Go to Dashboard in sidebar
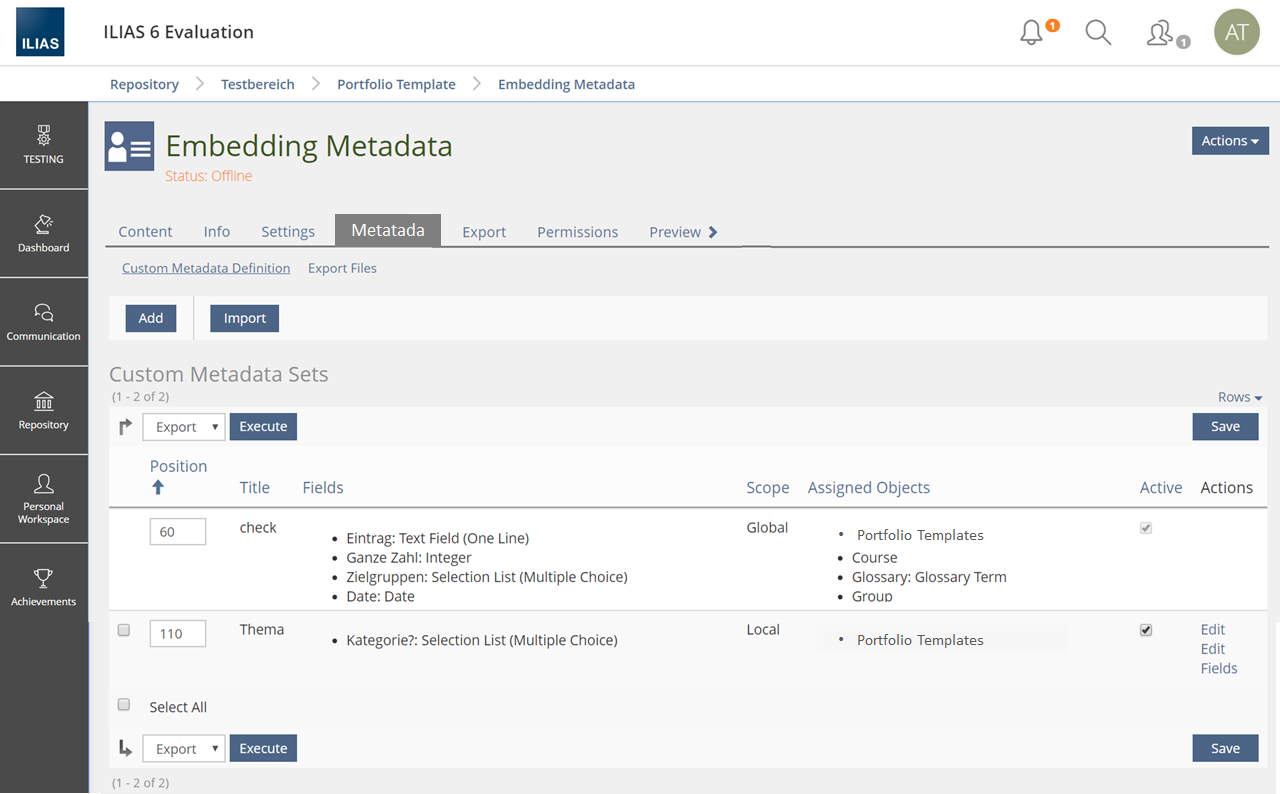Screen dimensions: 1280x794 coord(44,233)
